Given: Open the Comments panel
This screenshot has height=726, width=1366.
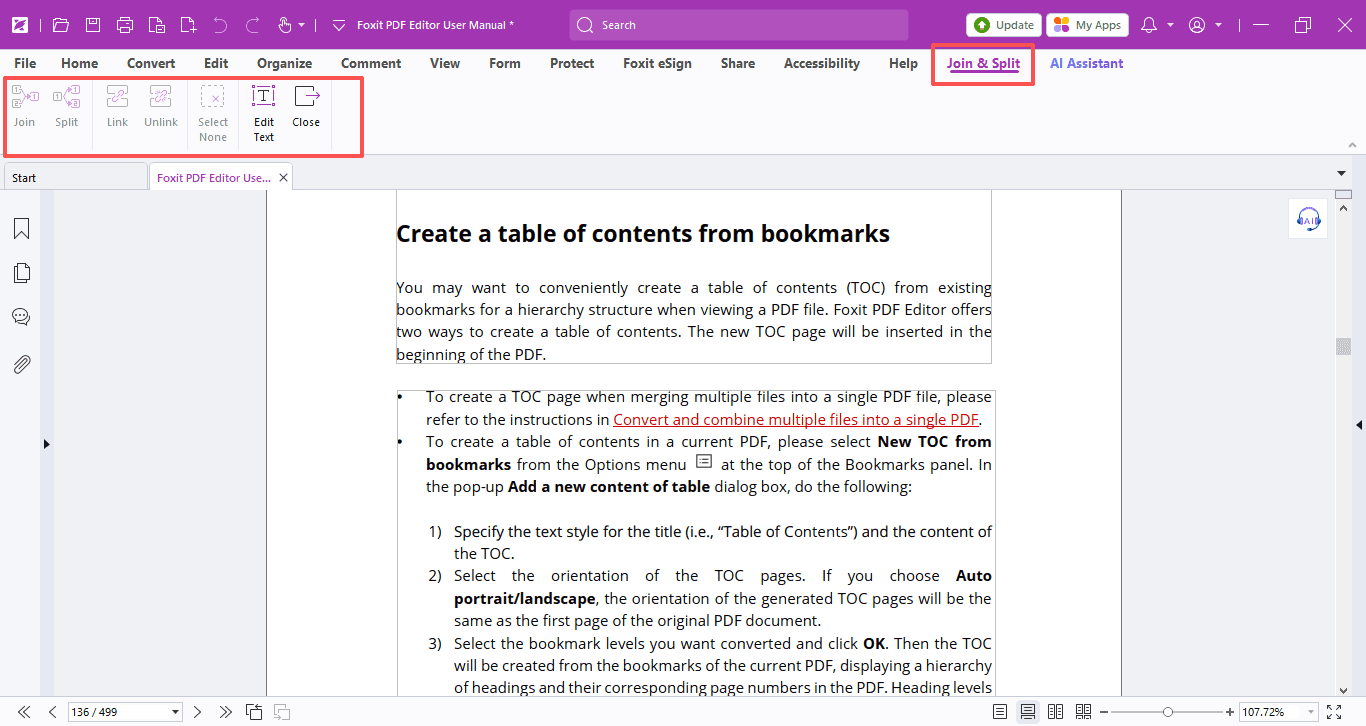Looking at the screenshot, I should point(21,317).
